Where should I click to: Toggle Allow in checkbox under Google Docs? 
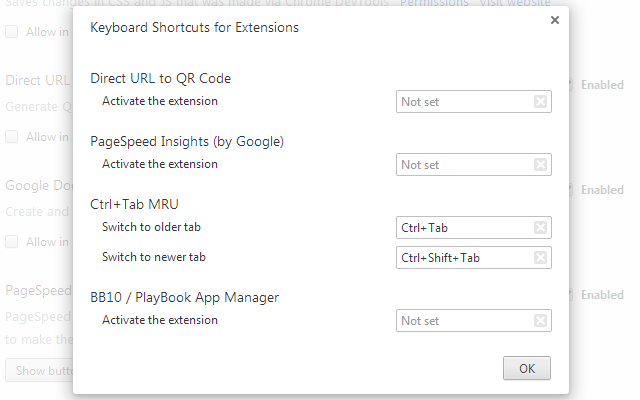(x=11, y=241)
